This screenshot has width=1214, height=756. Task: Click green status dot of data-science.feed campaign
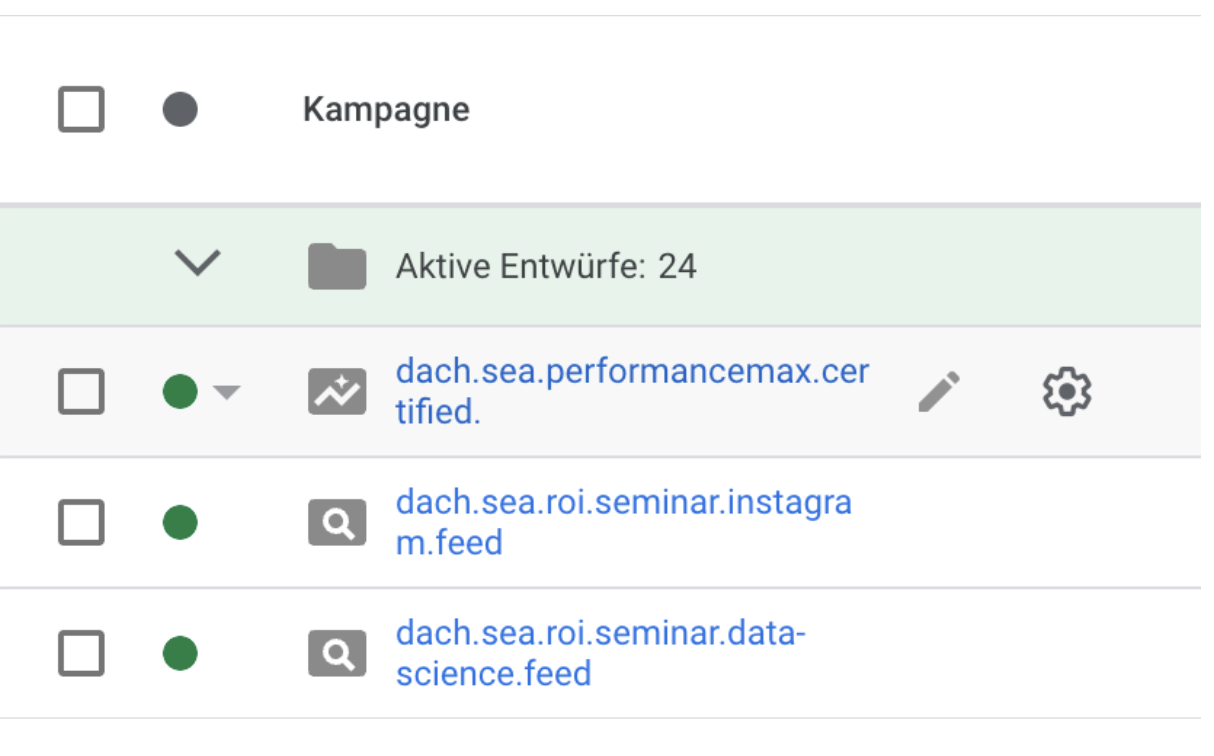pos(180,654)
